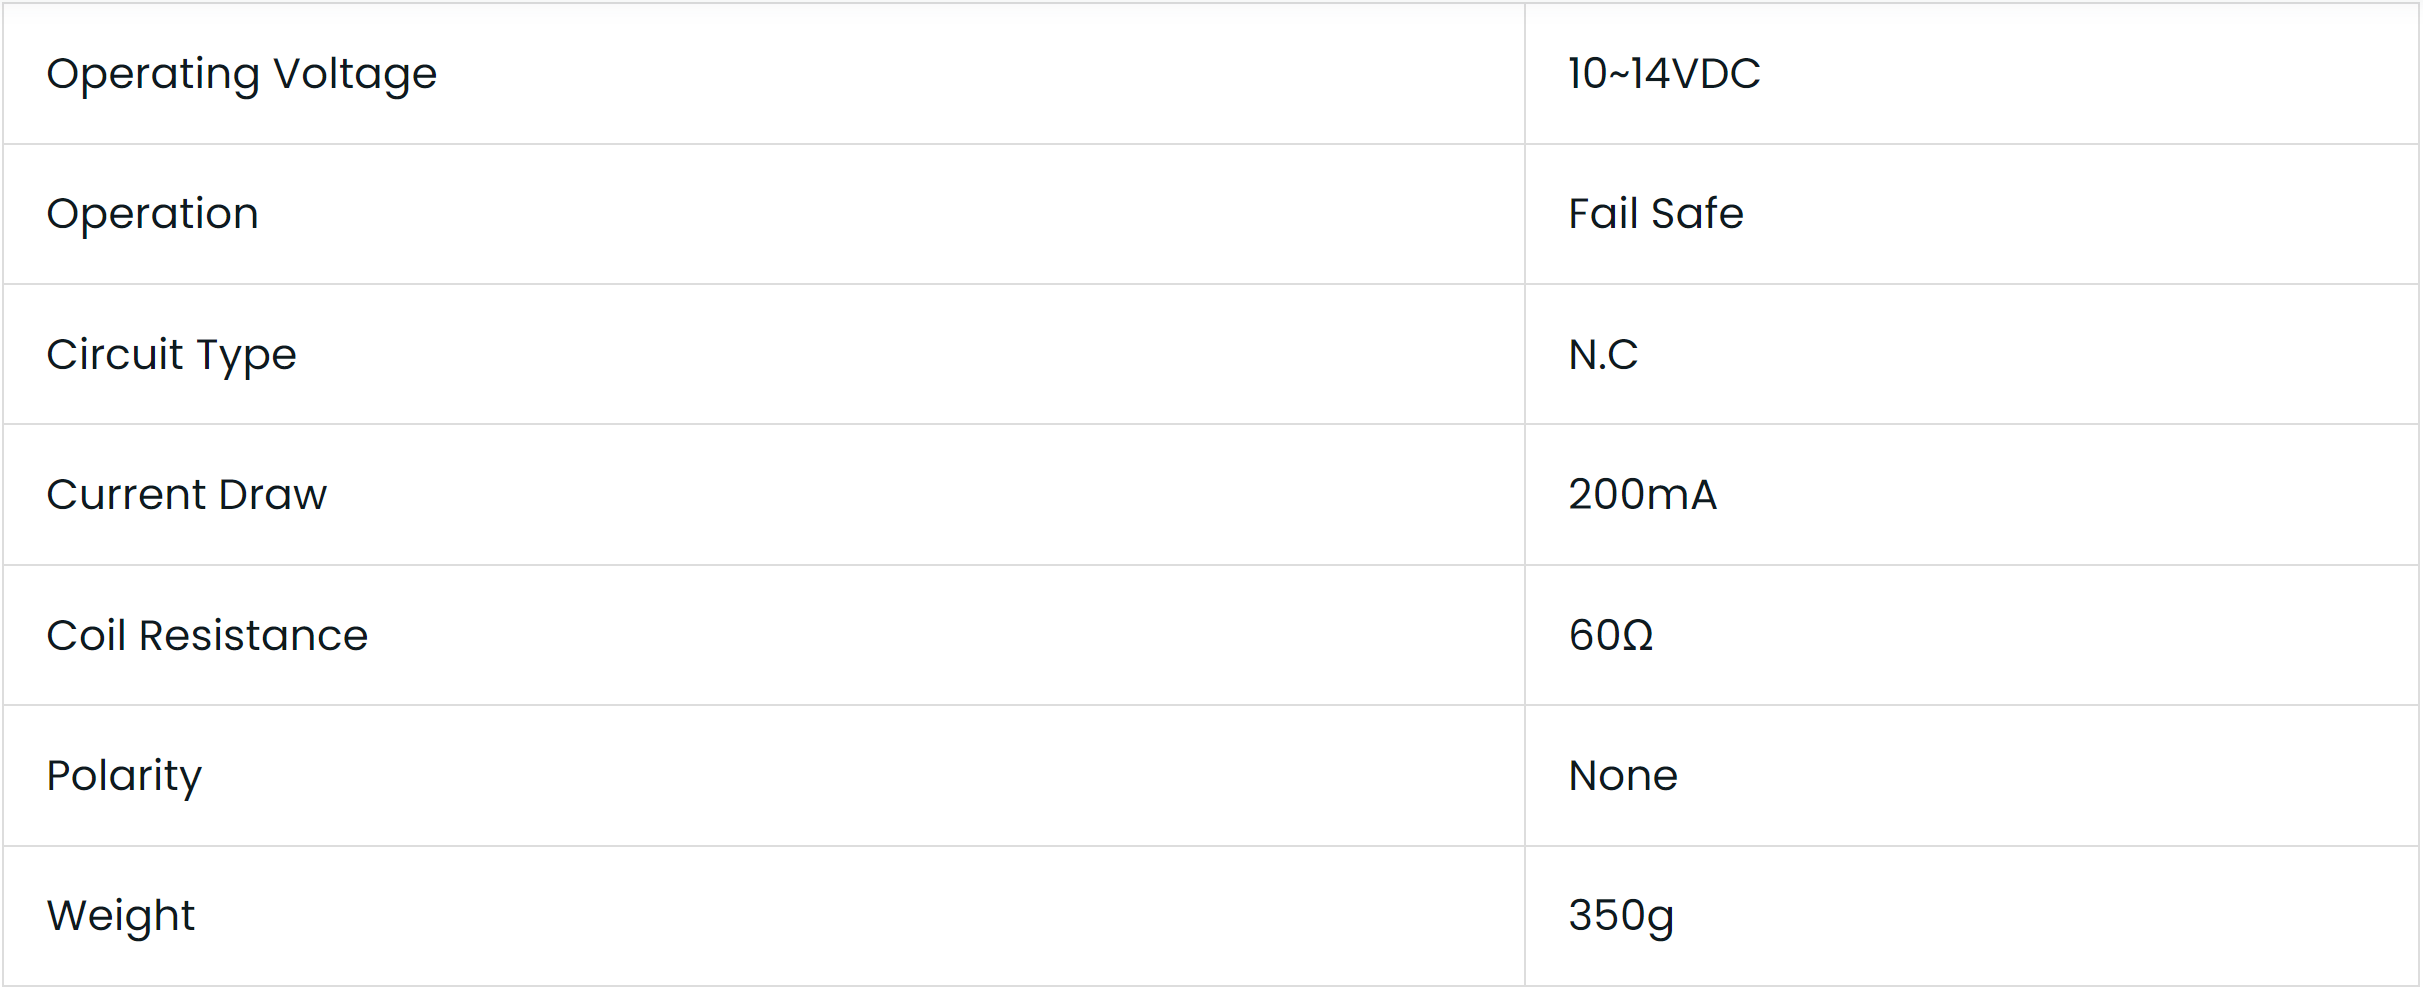Select the 10~14VDC value
Viewport: 2423px width, 989px height.
[1663, 74]
